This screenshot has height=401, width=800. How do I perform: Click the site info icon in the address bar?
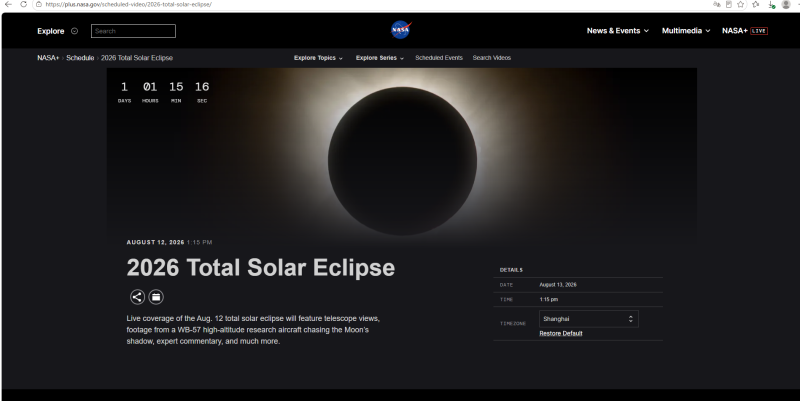click(x=39, y=4)
